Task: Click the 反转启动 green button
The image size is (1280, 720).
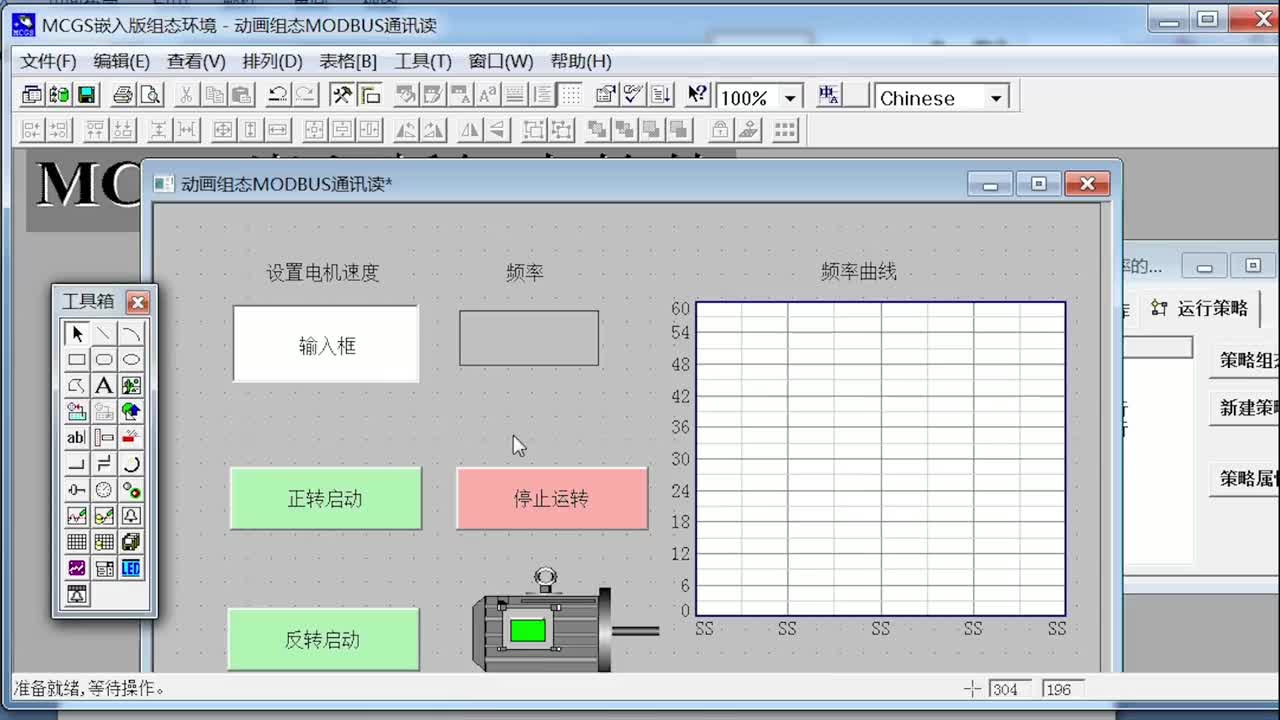Action: [x=323, y=639]
